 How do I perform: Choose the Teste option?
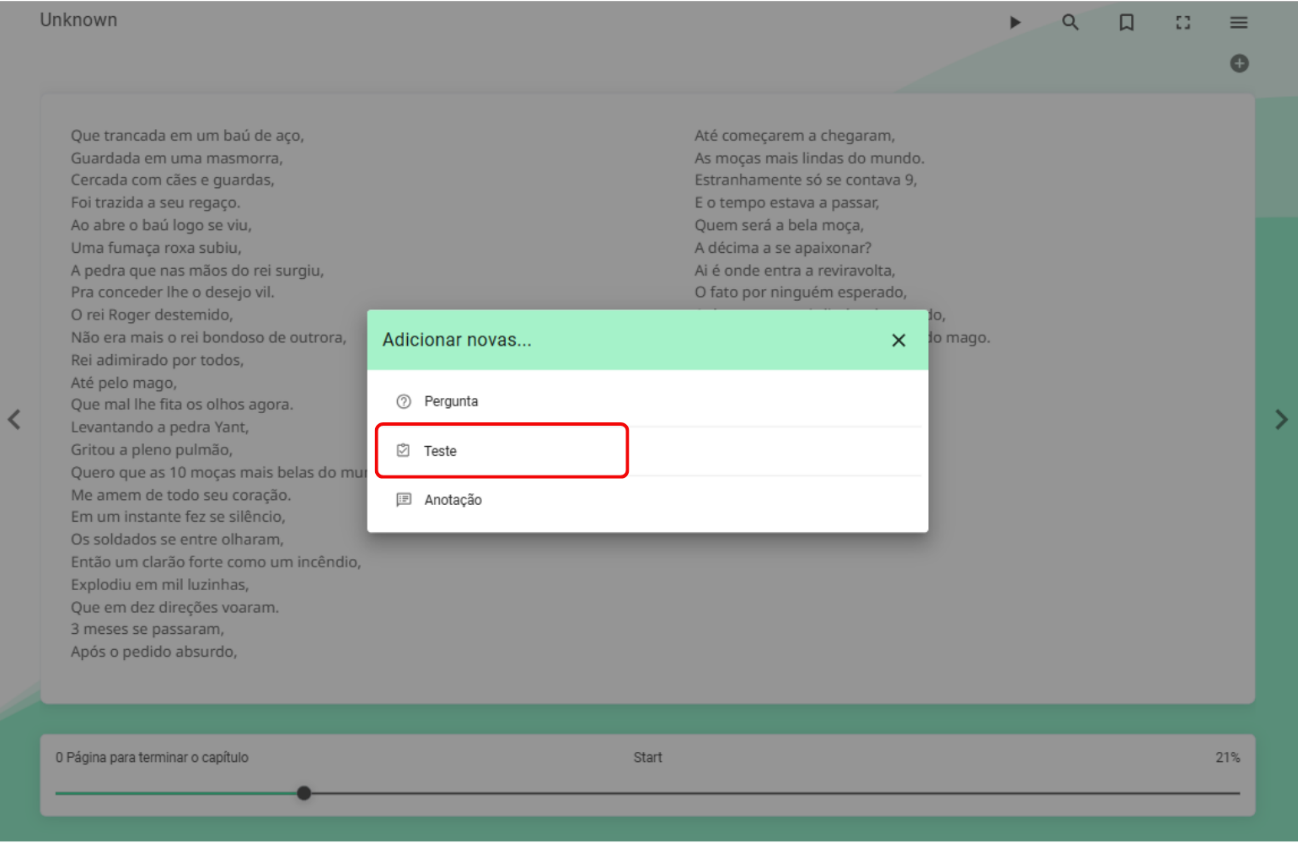point(647,451)
